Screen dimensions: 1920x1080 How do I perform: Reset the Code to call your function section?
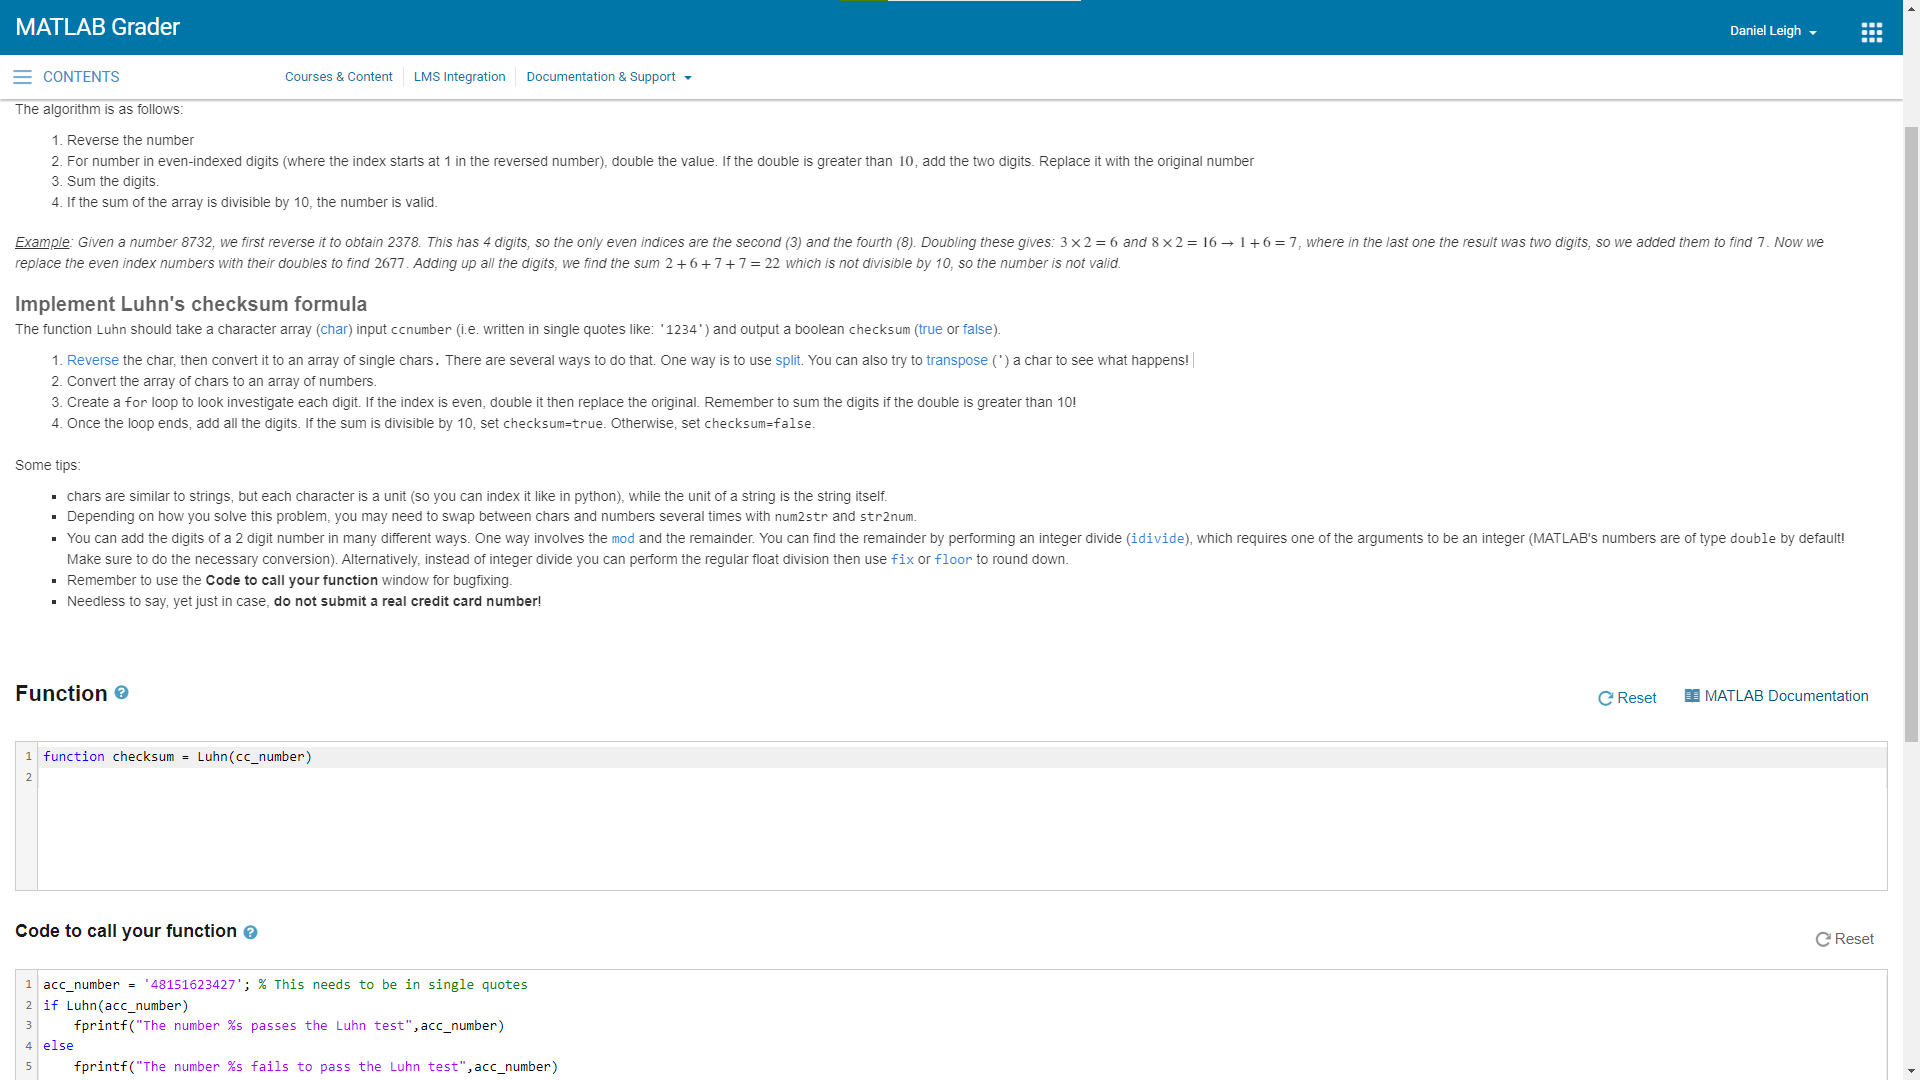(x=1844, y=939)
